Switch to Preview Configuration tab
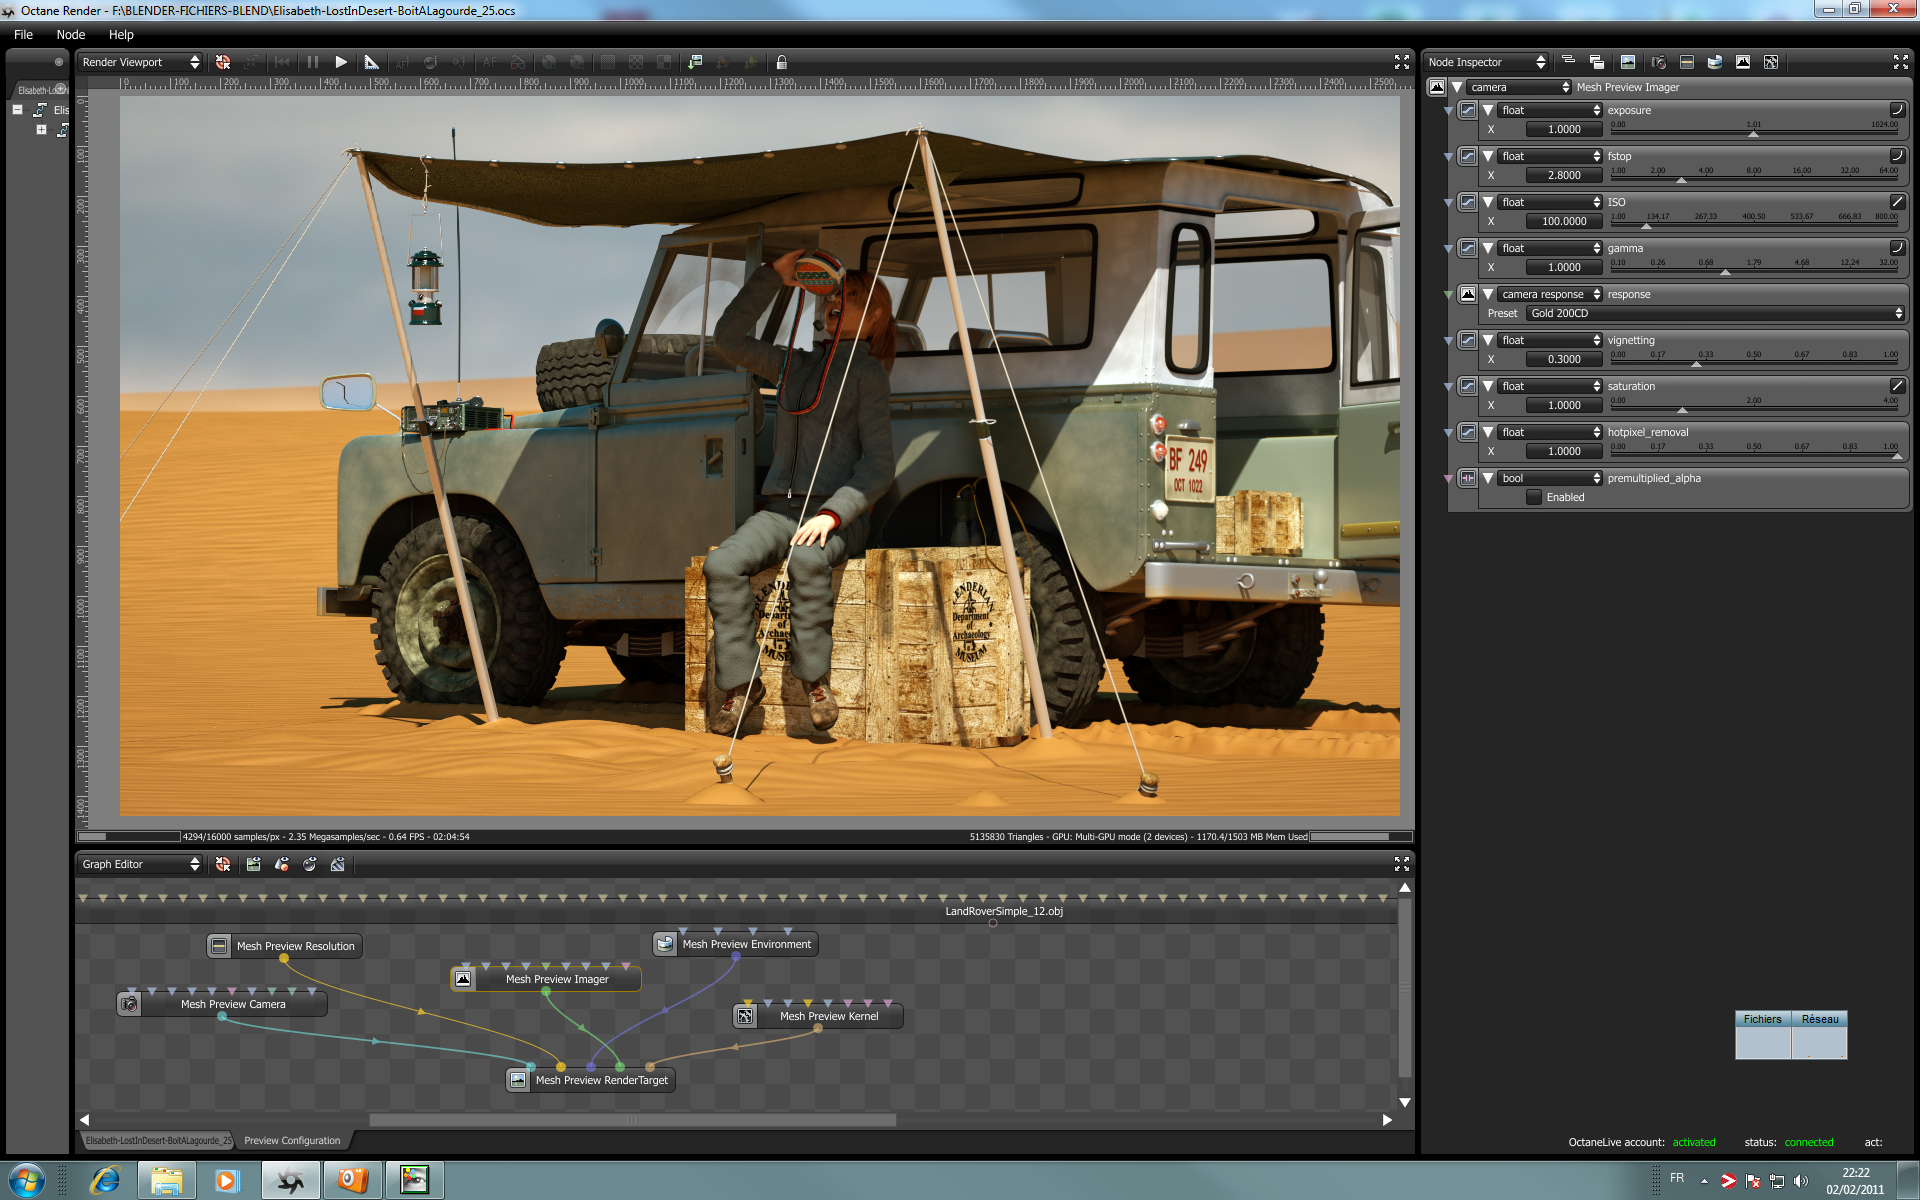1920x1200 pixels. 292,1140
